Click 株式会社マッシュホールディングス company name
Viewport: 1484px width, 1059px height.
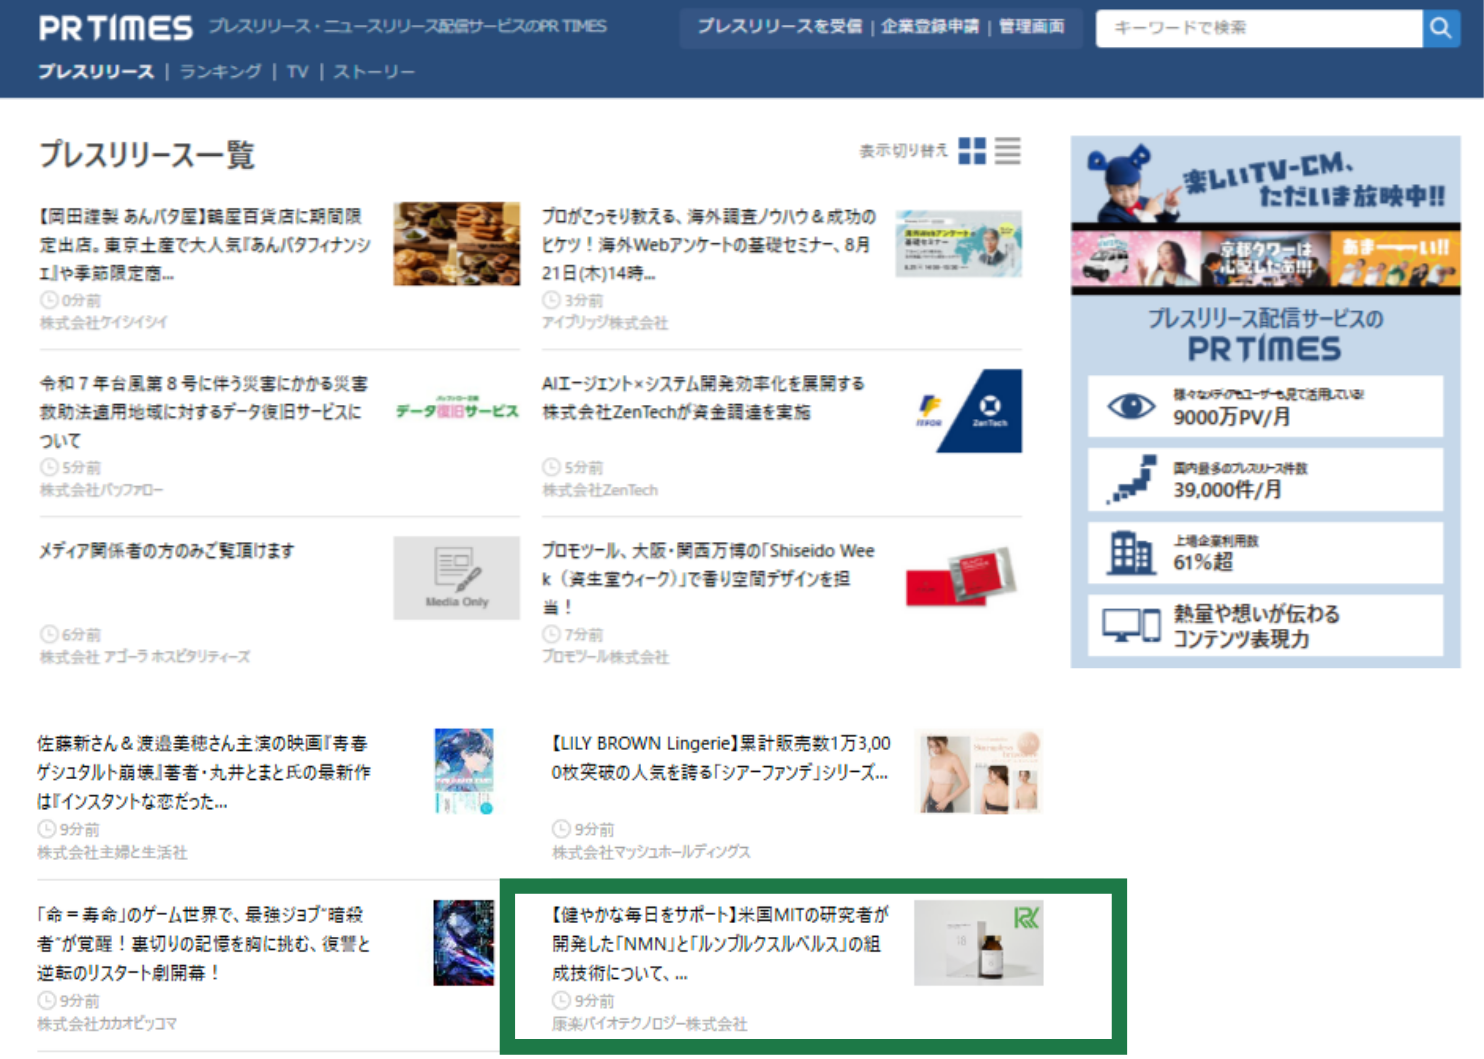pos(651,853)
